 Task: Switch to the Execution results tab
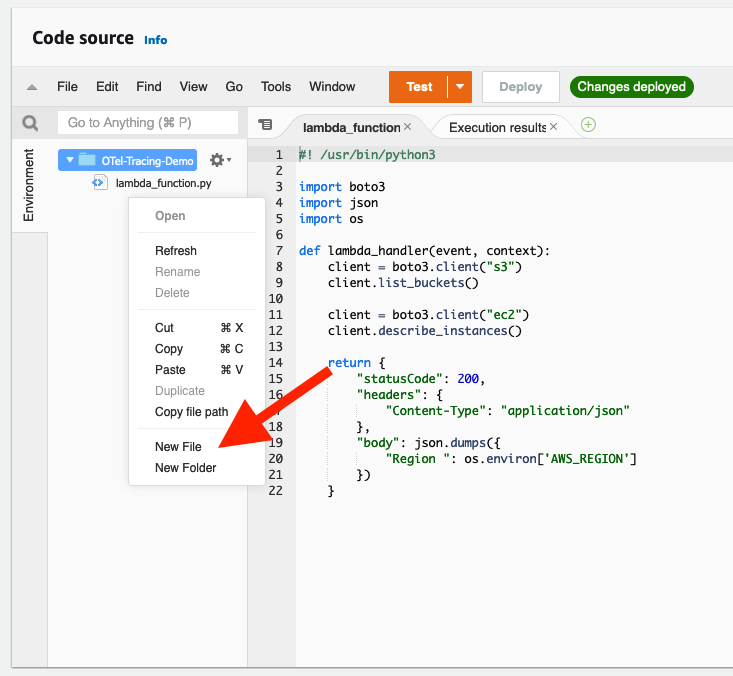tap(497, 127)
